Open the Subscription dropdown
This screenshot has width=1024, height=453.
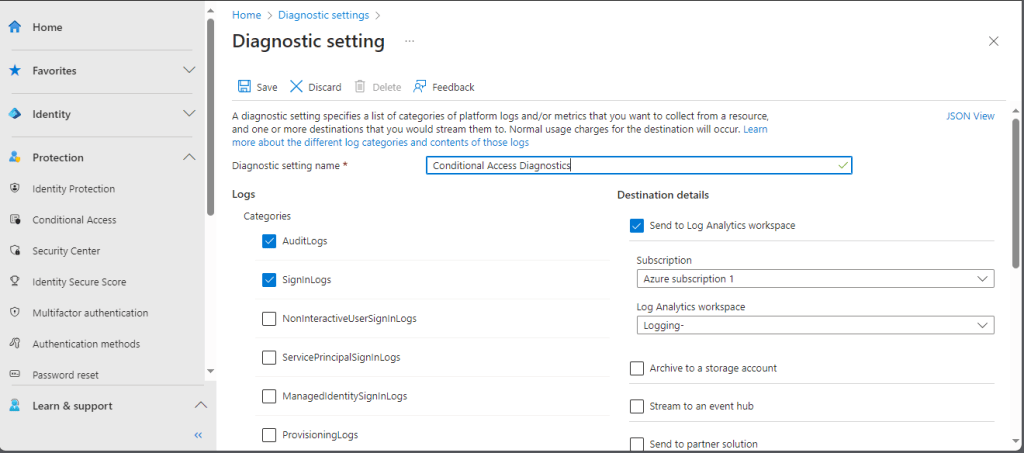coord(815,279)
